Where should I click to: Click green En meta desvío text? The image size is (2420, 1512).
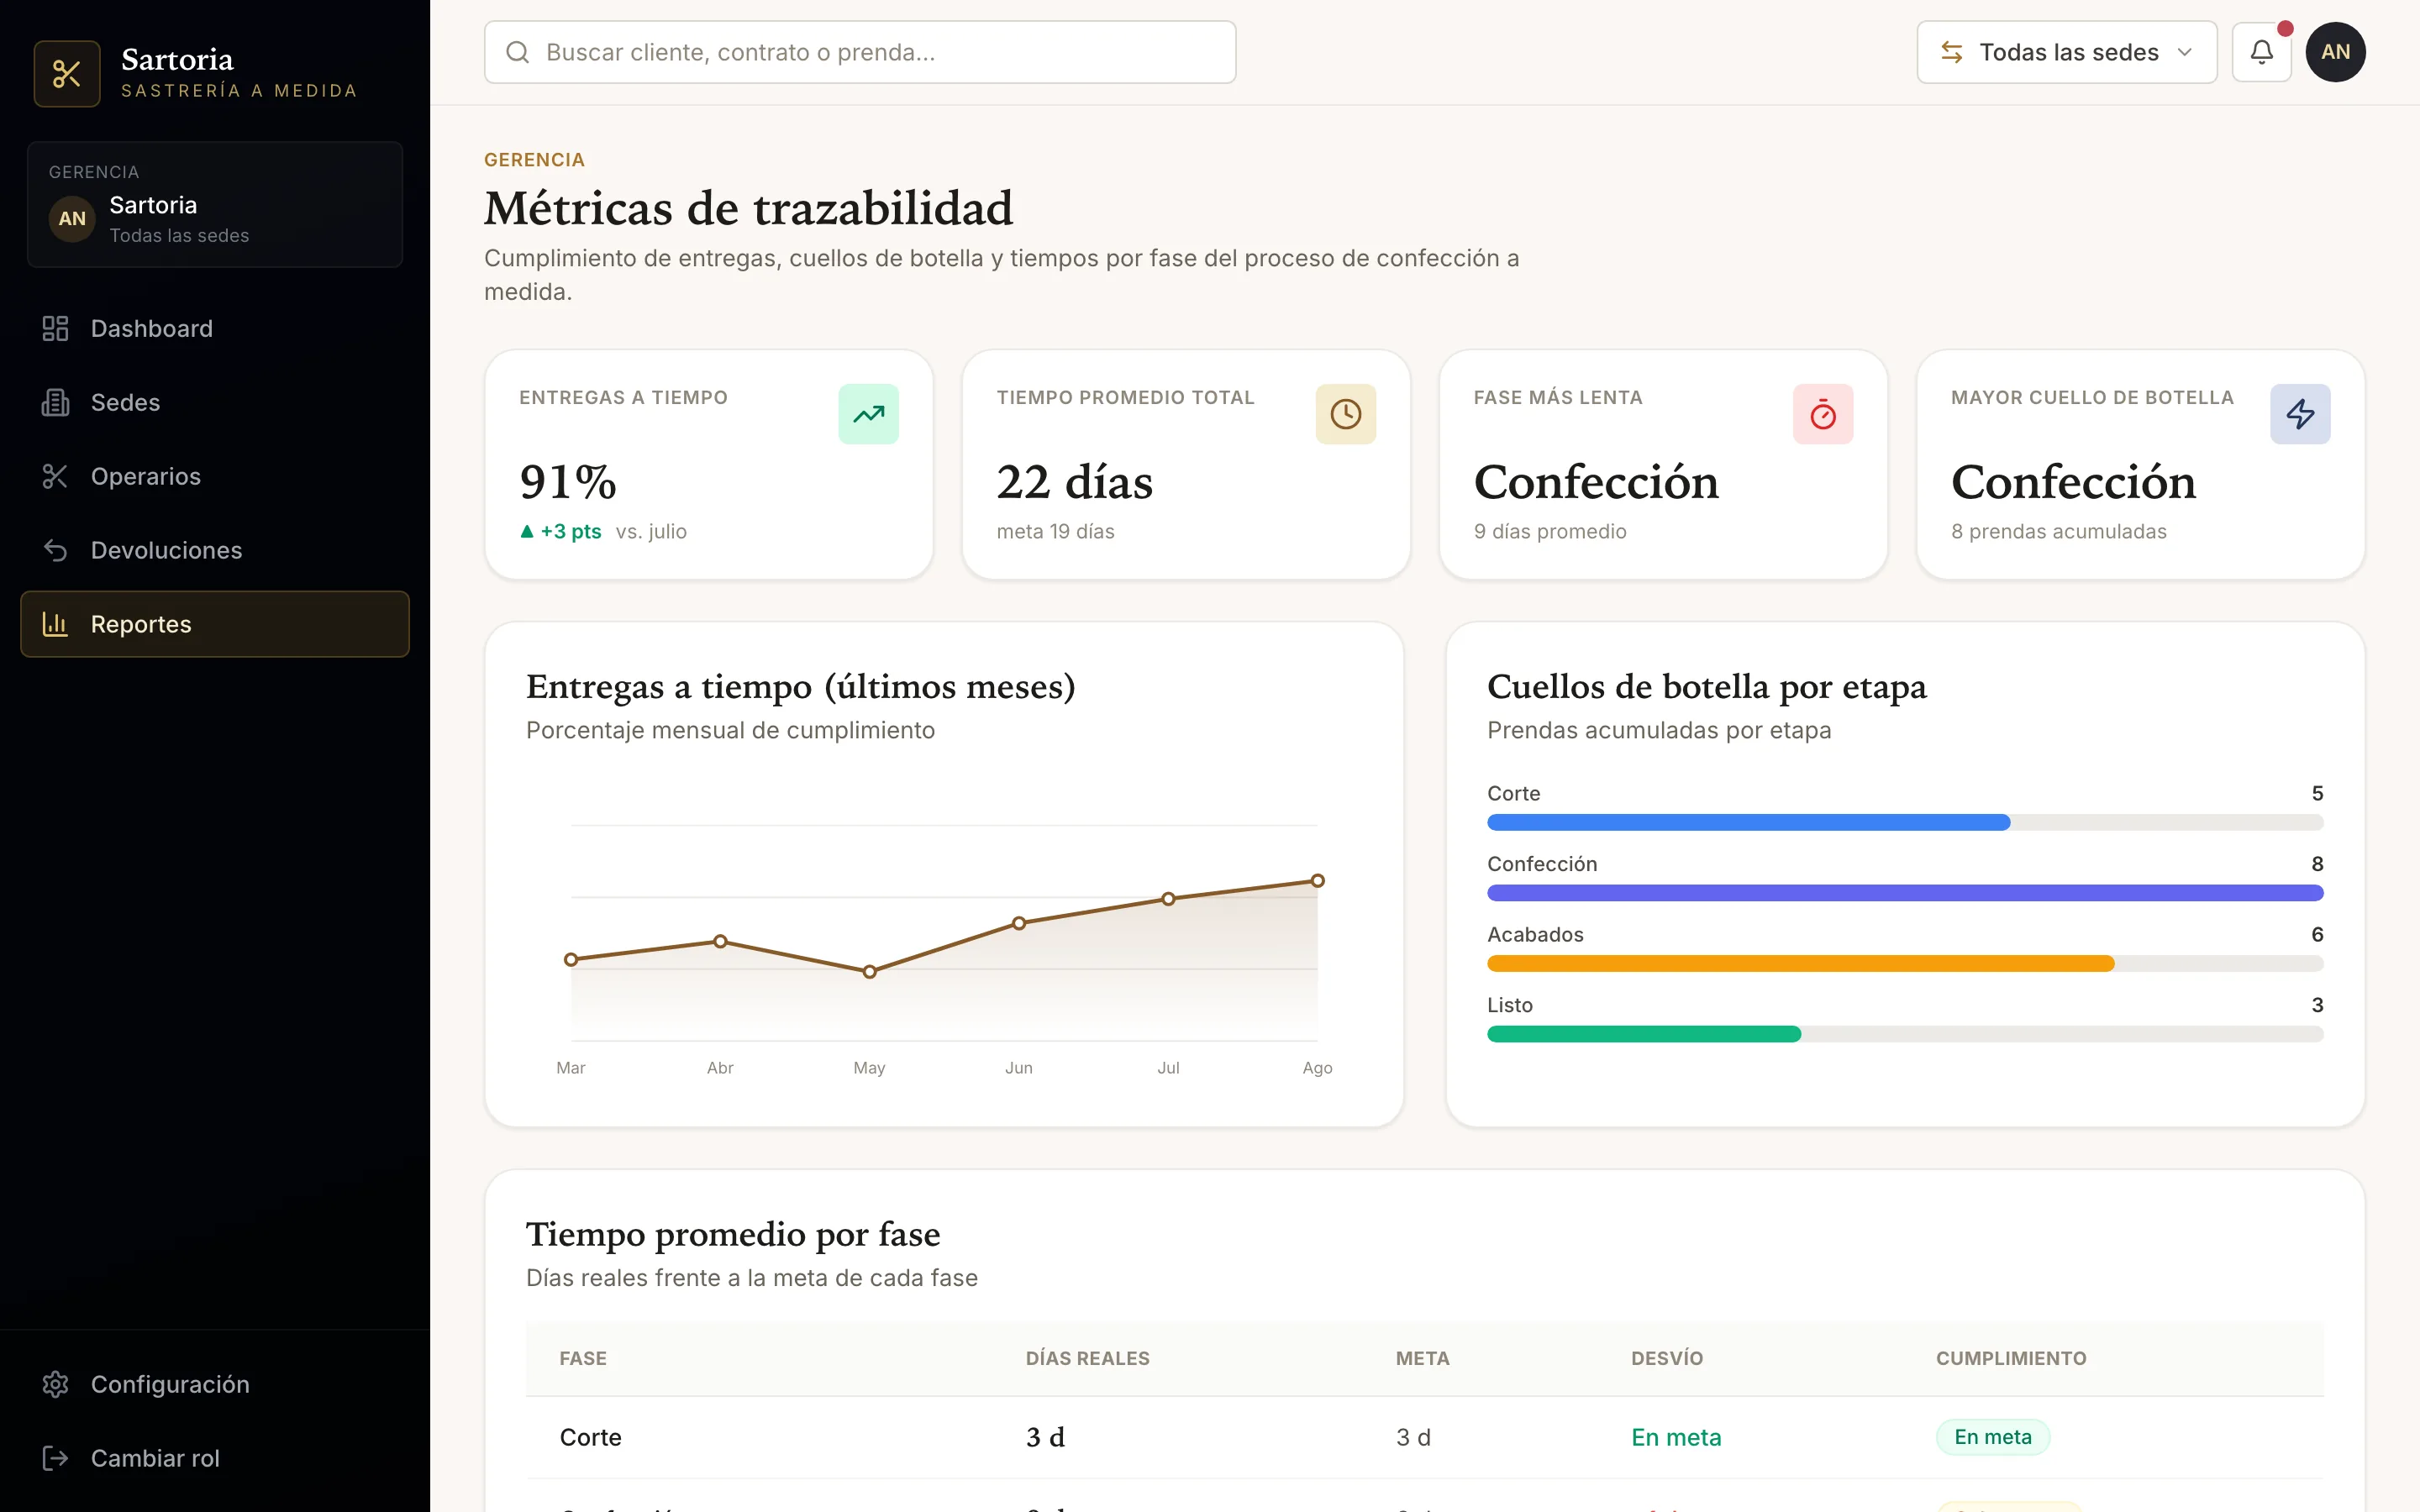click(1676, 1438)
